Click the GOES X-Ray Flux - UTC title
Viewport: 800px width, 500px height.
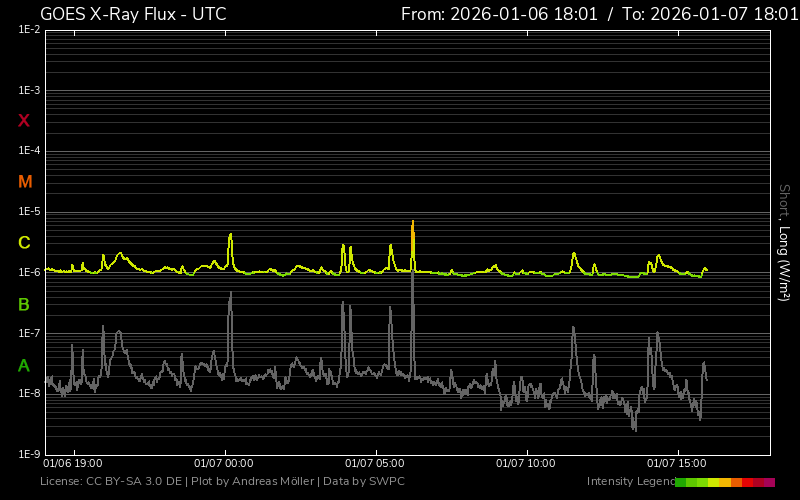(x=133, y=14)
